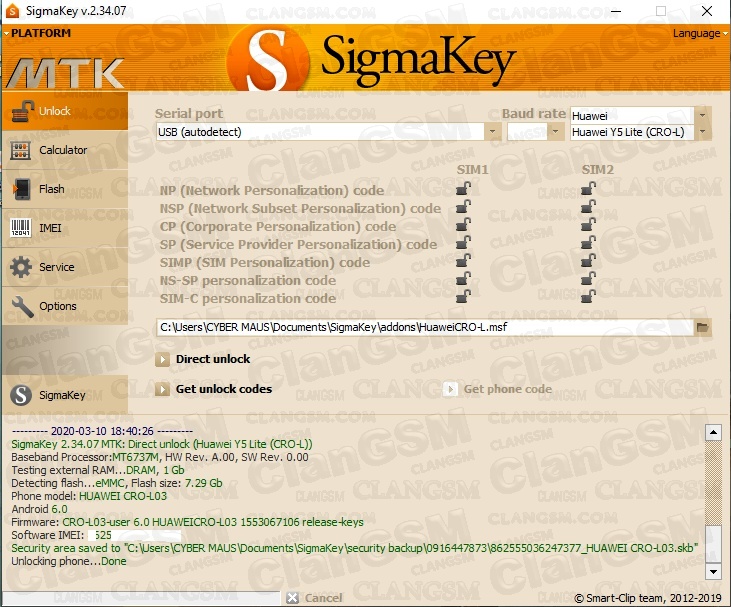Click the 'Software IMEI:' log line

click(96, 535)
